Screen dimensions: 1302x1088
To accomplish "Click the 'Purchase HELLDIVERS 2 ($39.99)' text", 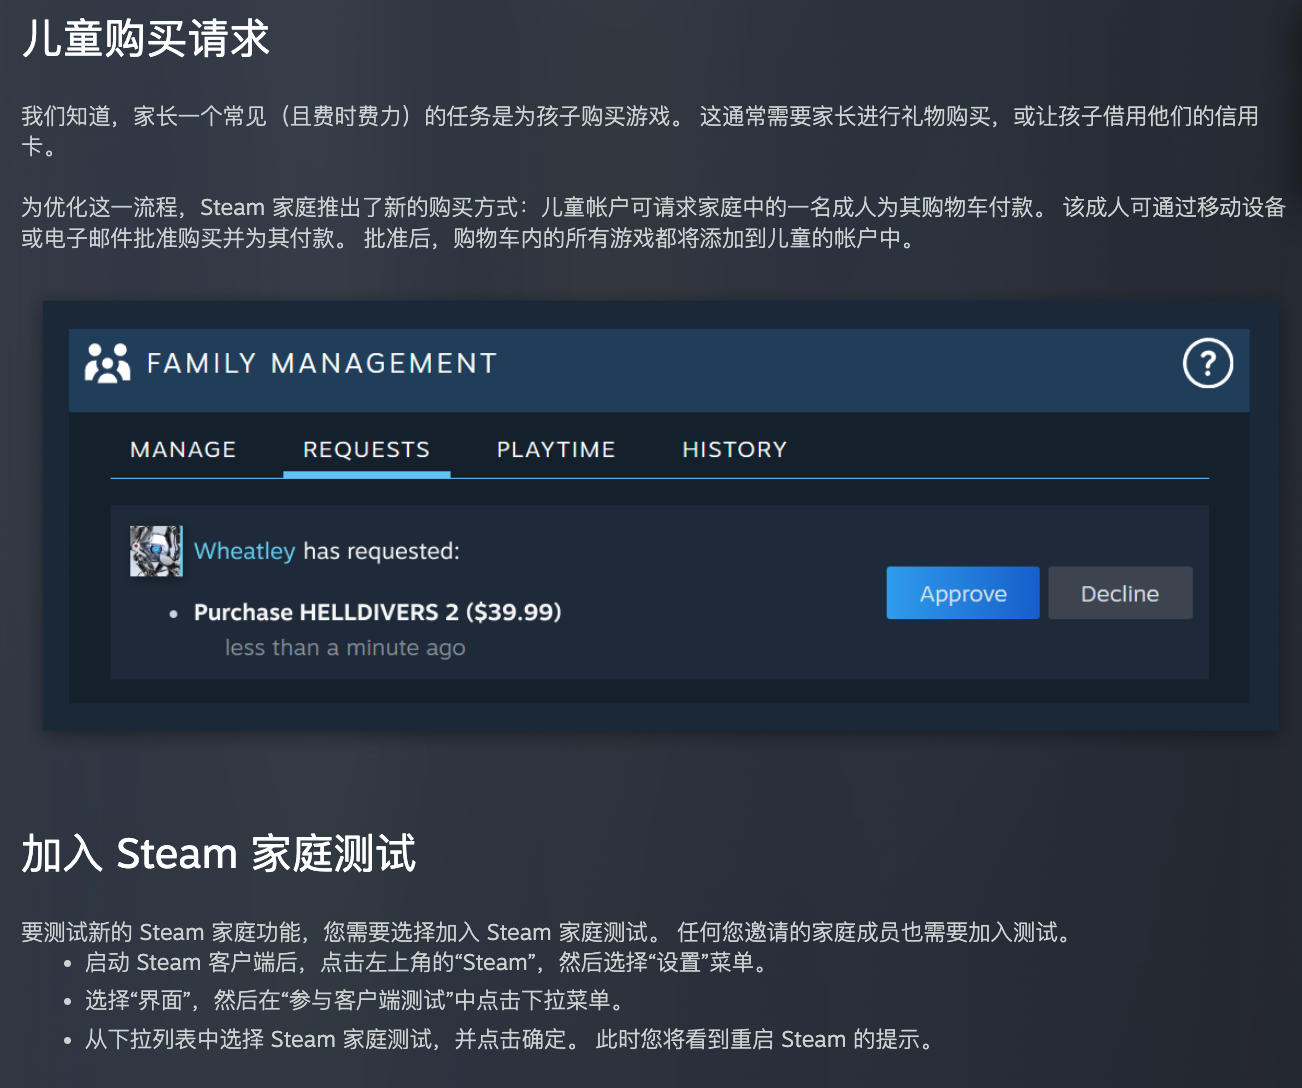I will [x=378, y=612].
